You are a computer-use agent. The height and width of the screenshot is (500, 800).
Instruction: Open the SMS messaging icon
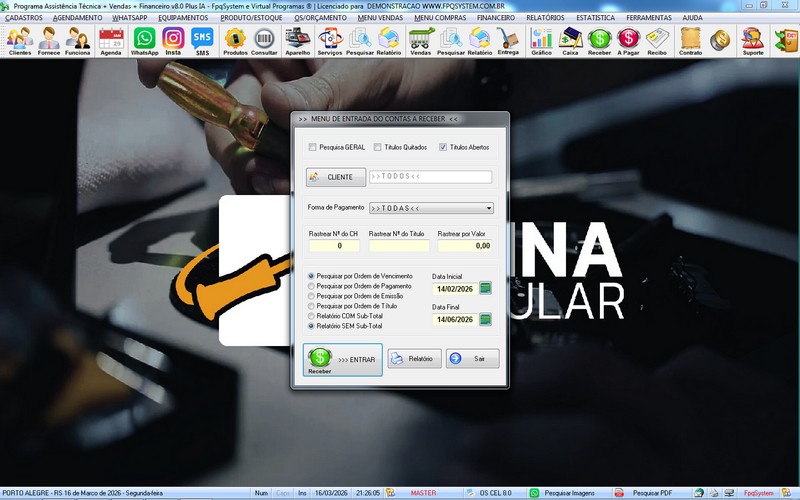click(x=202, y=41)
